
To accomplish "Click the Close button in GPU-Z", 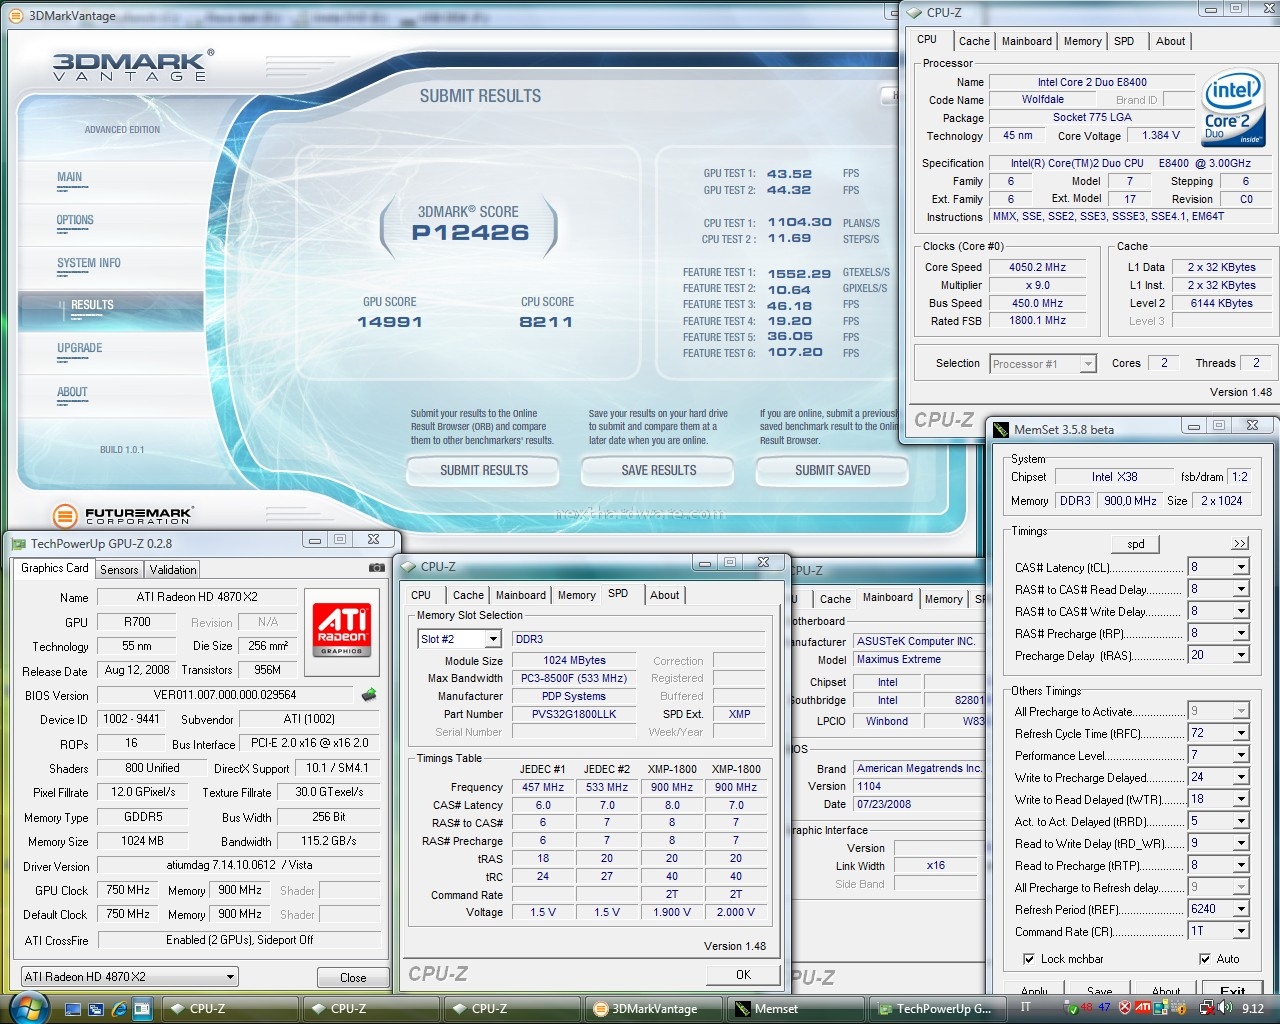I will click(x=353, y=978).
